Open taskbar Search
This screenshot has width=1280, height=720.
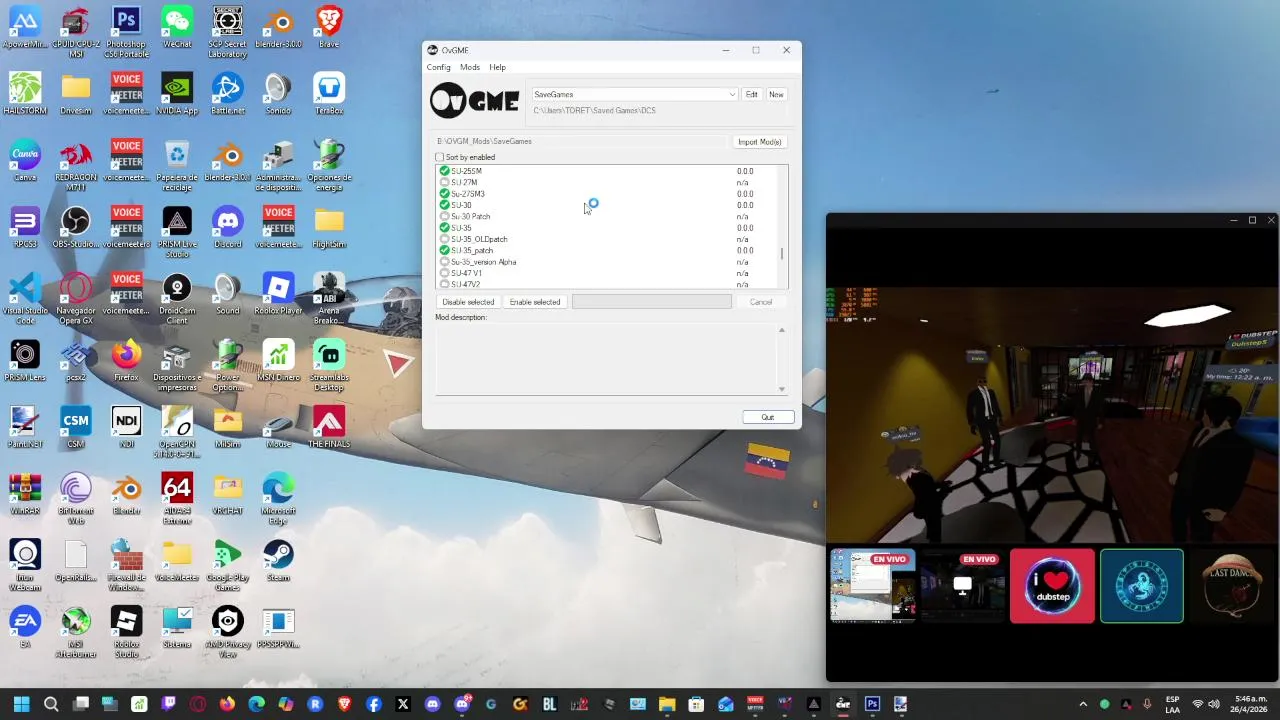pos(51,704)
